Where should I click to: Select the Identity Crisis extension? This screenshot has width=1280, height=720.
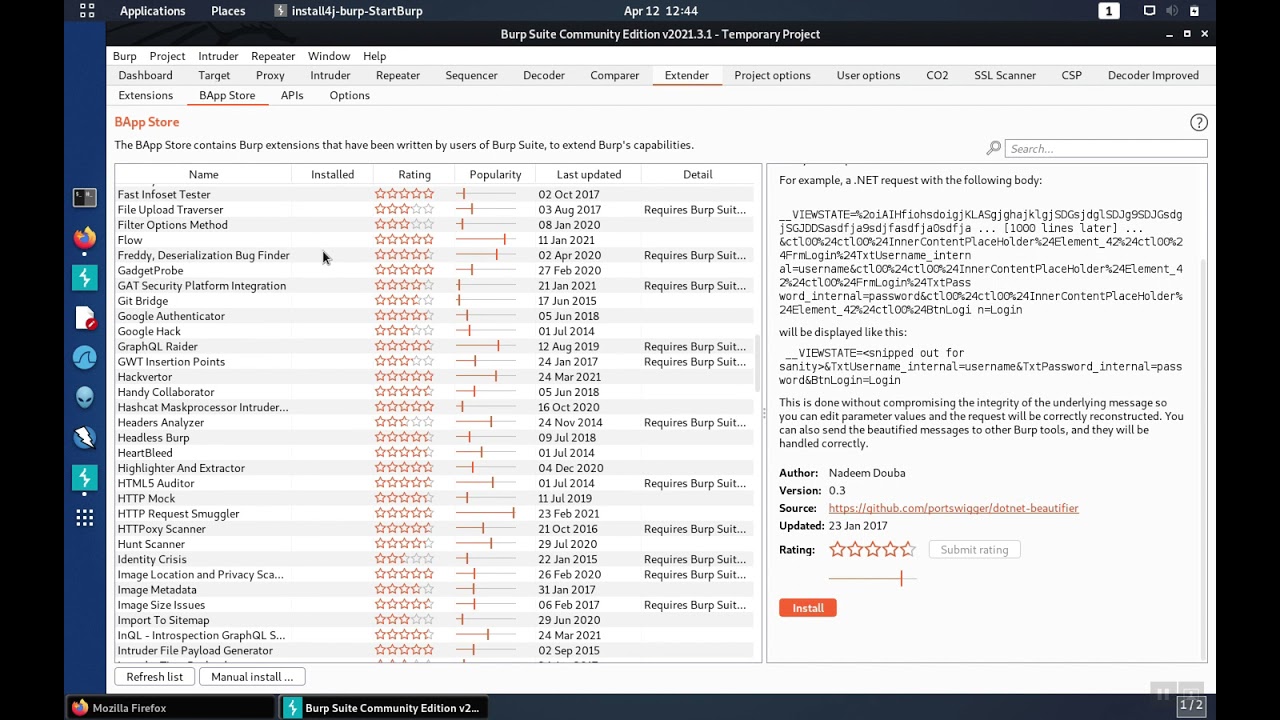pos(434,559)
